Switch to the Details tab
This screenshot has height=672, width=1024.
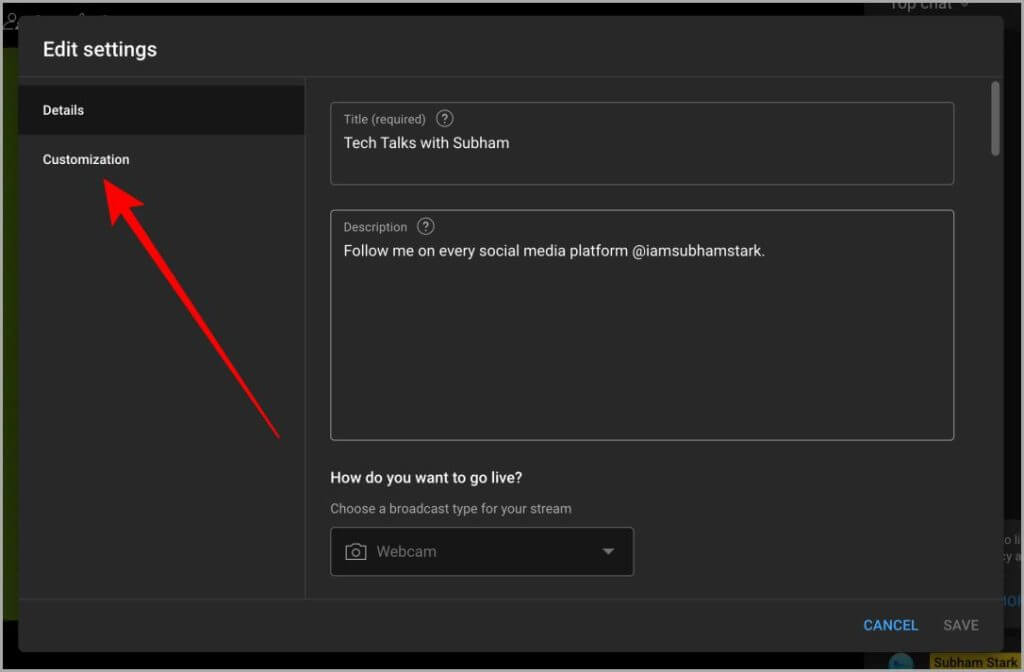[161, 110]
